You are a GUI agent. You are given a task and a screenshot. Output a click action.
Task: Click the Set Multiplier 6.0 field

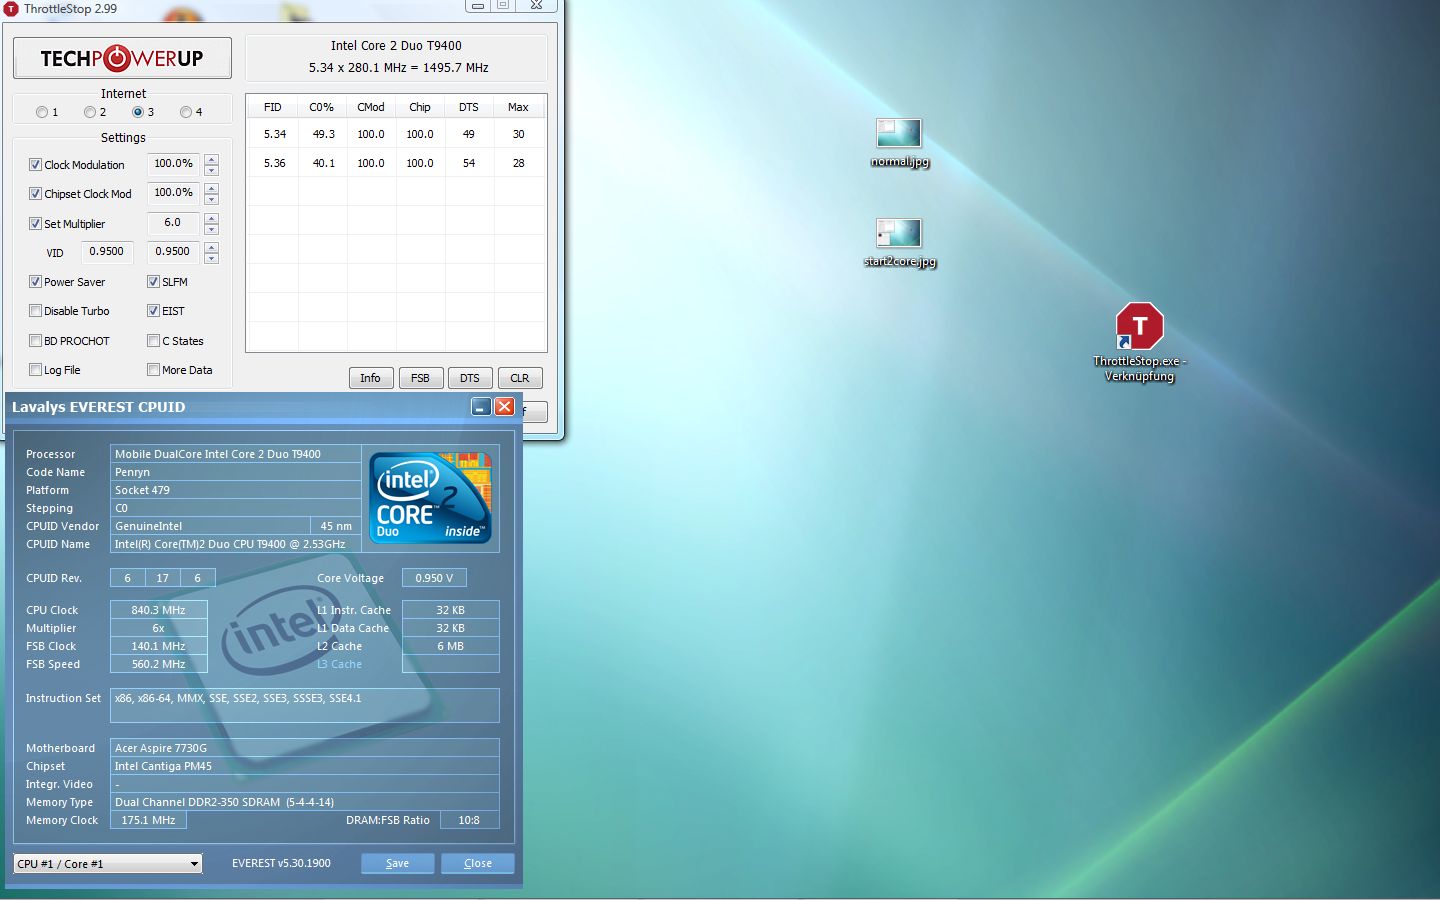pyautogui.click(x=174, y=223)
